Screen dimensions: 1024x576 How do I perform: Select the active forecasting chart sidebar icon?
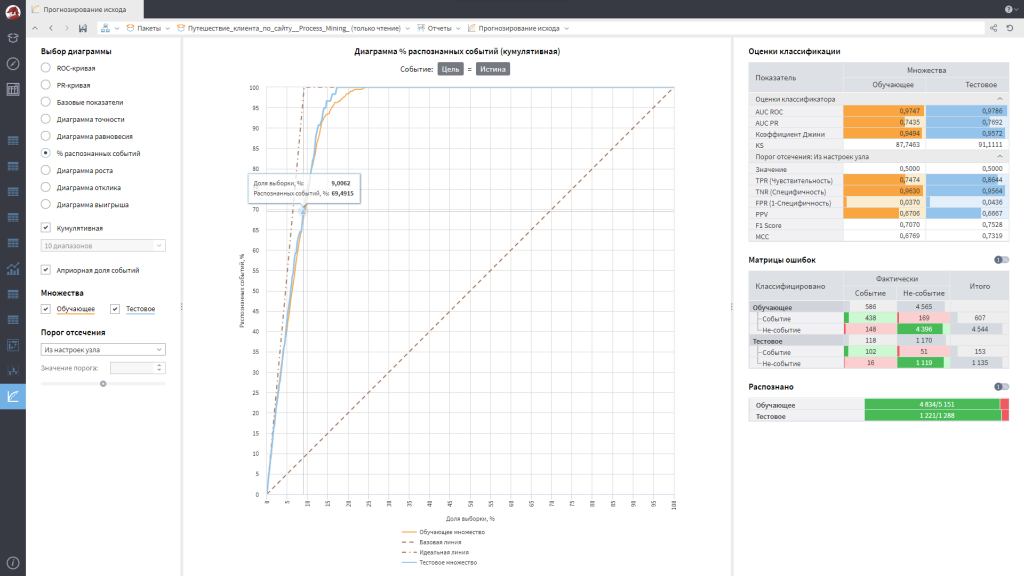(x=12, y=396)
